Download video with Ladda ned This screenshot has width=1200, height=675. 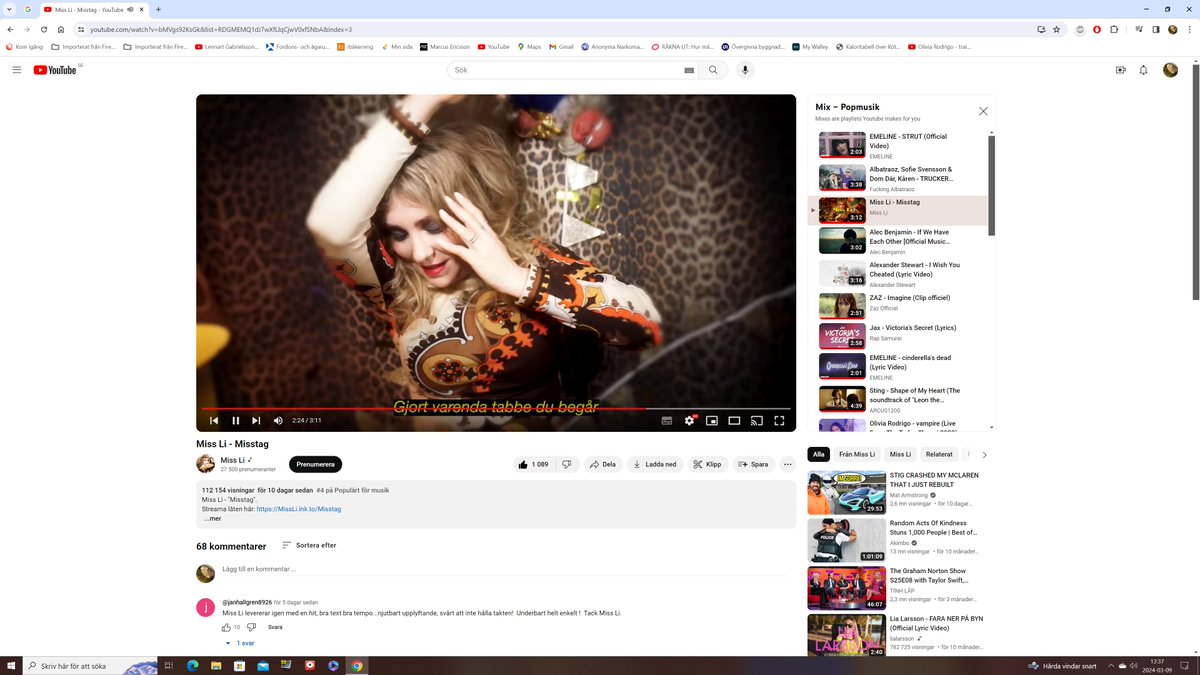pyautogui.click(x=655, y=464)
